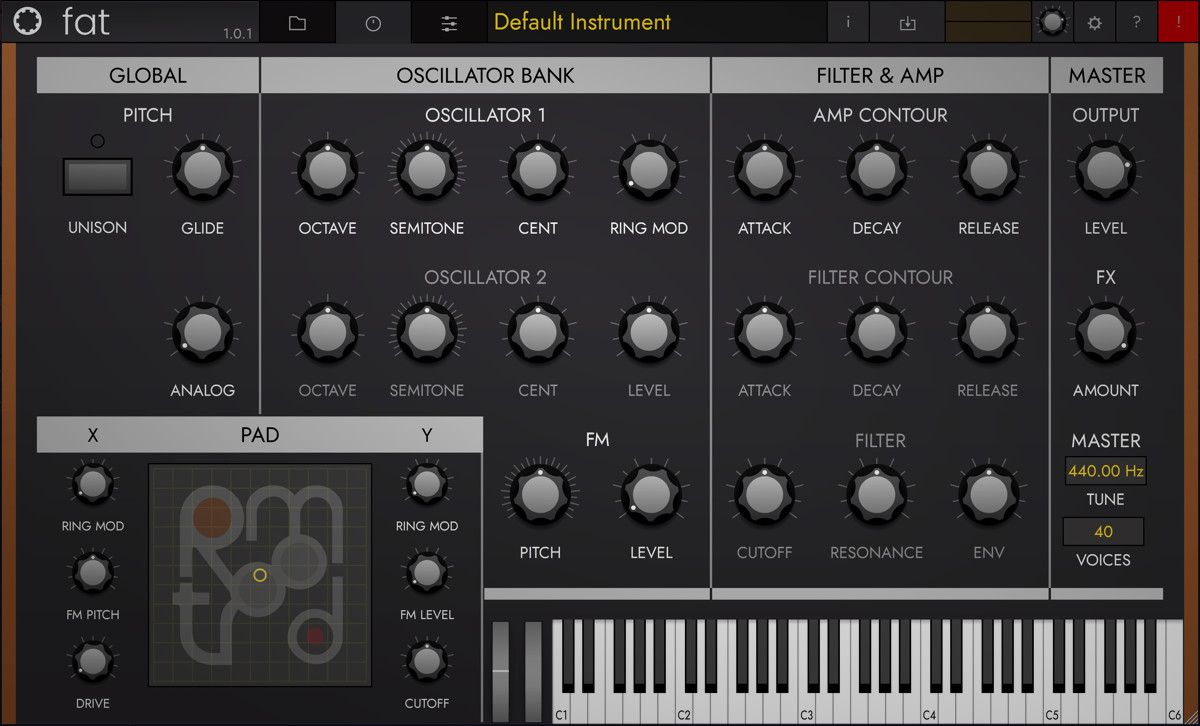Open the mixer sliders icon beside the clock

coord(448,21)
